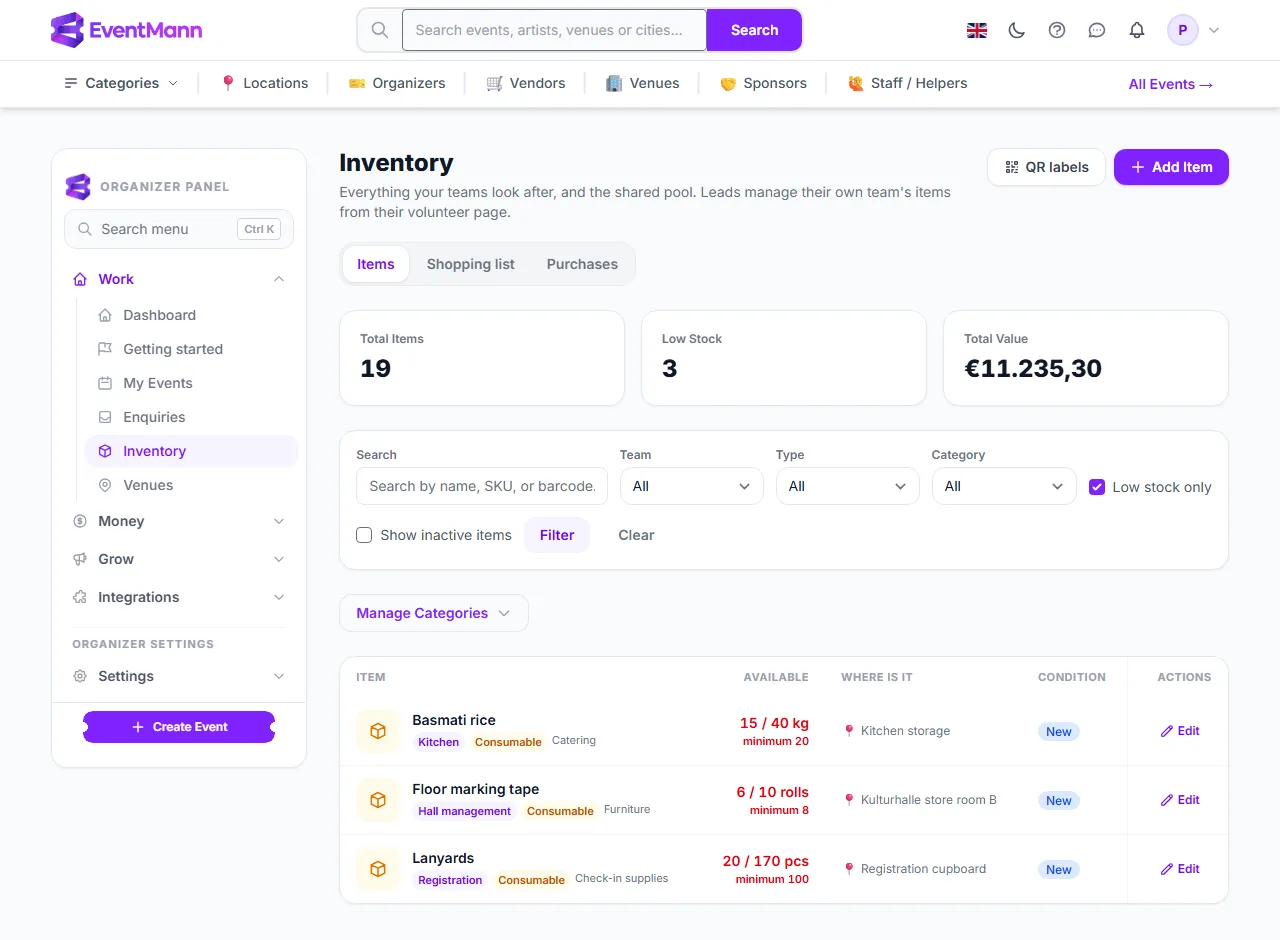This screenshot has width=1280, height=940.
Task: Click the Organizer Panel logo icon
Action: (78, 187)
